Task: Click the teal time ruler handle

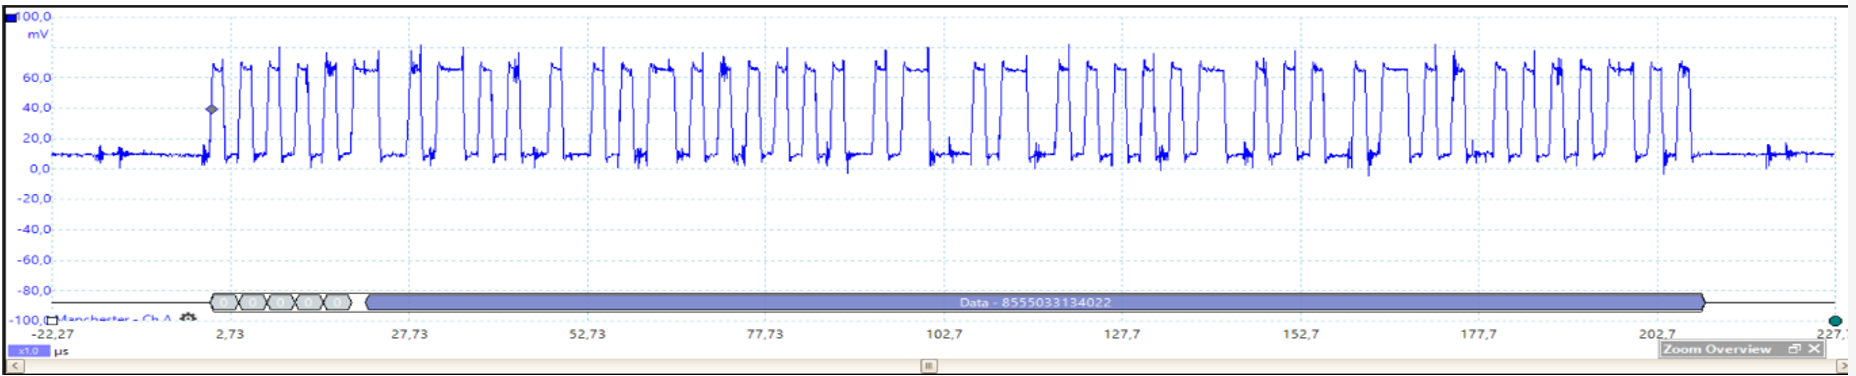Action: (x=1835, y=321)
